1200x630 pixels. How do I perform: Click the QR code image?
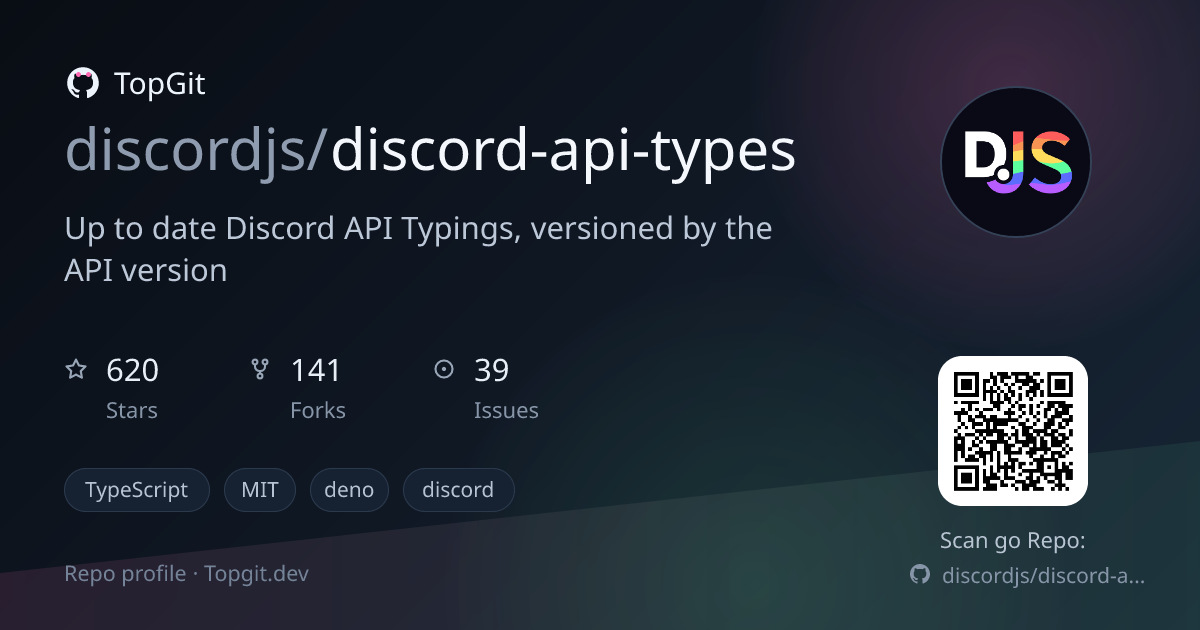click(x=1013, y=431)
